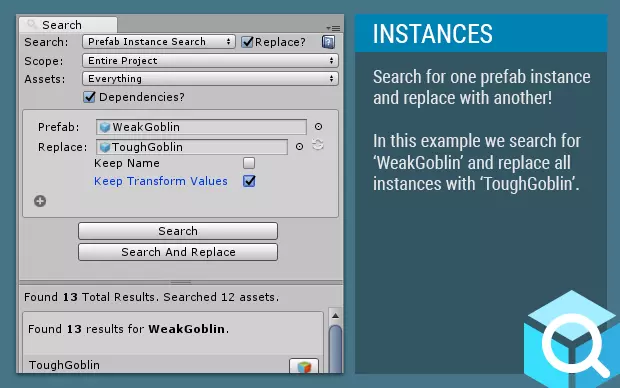620x388 pixels.
Task: Click 'Found 13 results for WeakGoblin' text
Action: pos(129,329)
